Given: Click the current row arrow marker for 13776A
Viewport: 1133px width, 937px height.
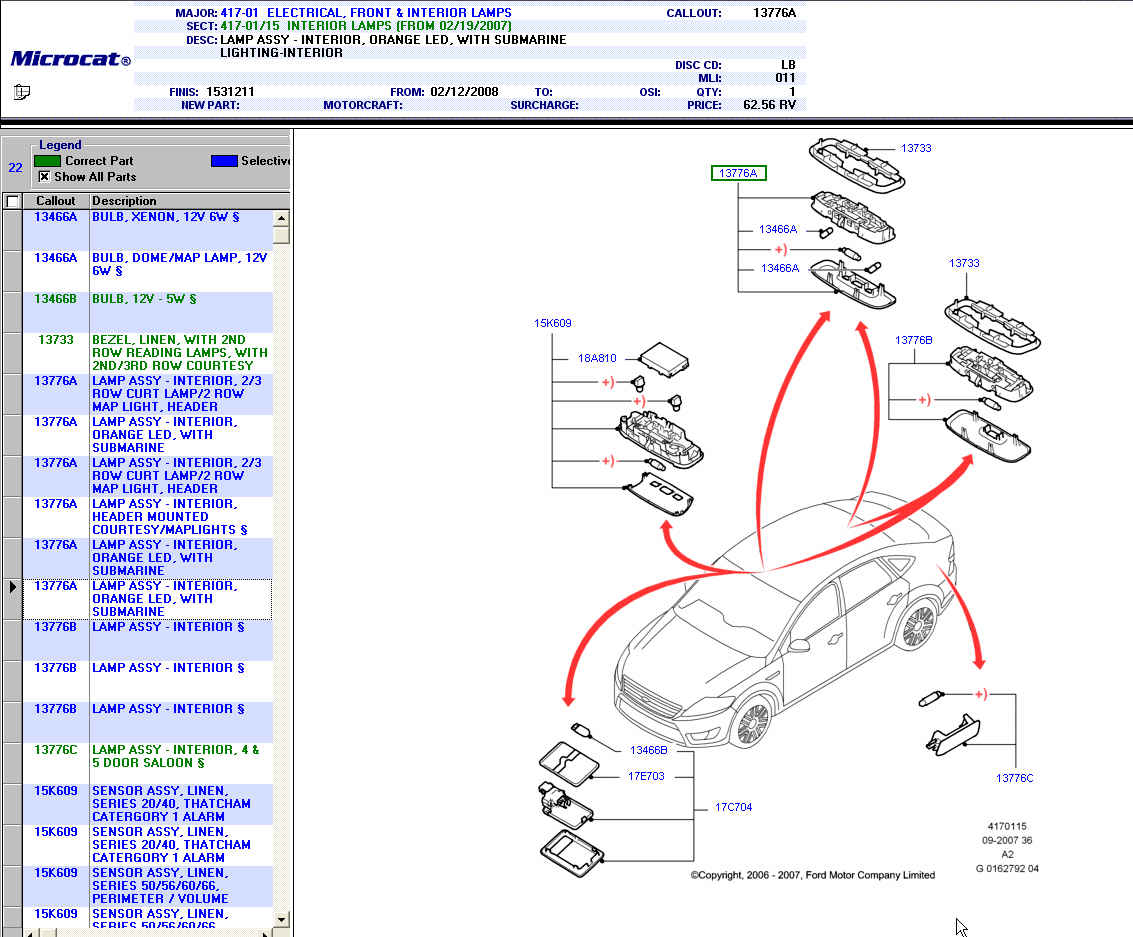Looking at the screenshot, I should point(12,587).
